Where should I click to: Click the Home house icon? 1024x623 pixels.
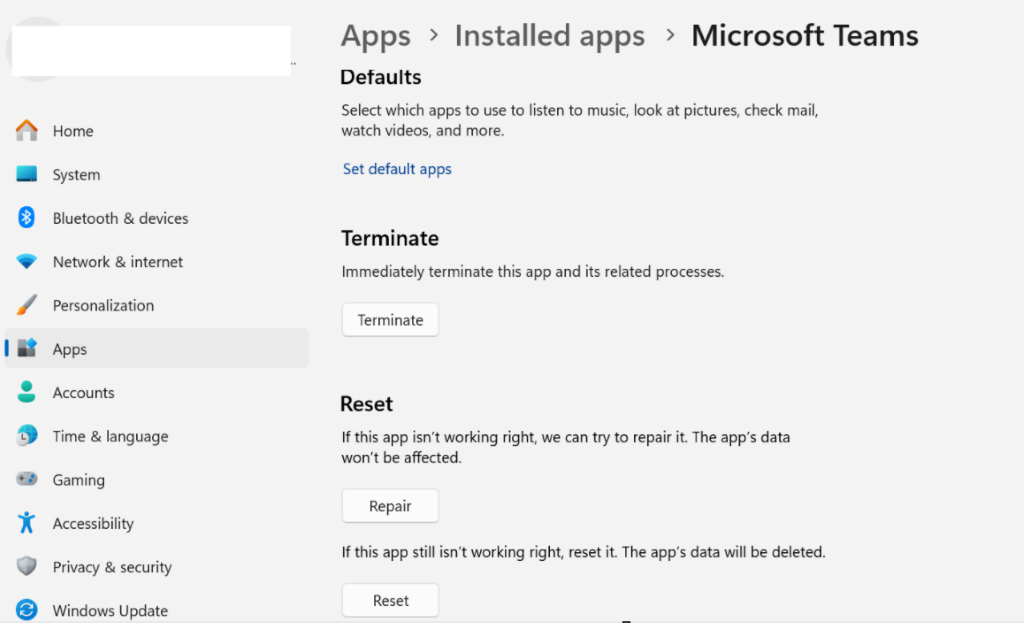[27, 131]
